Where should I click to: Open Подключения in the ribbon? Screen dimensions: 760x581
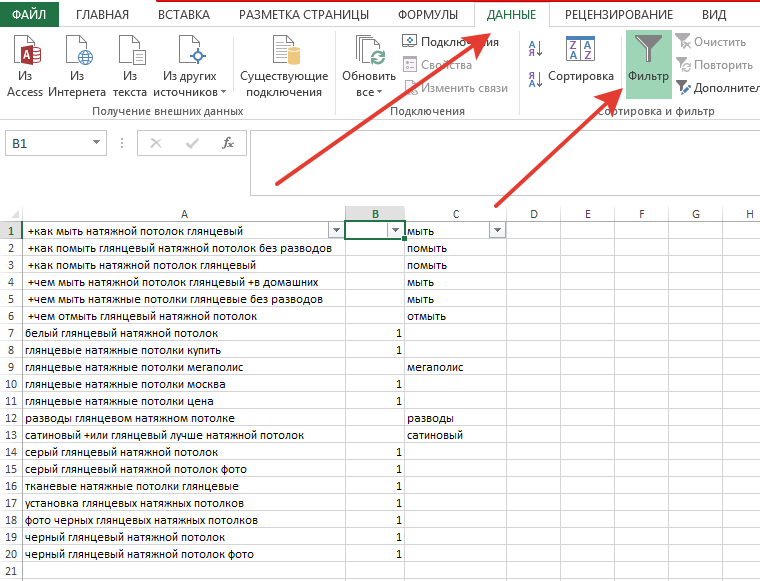tap(450, 42)
